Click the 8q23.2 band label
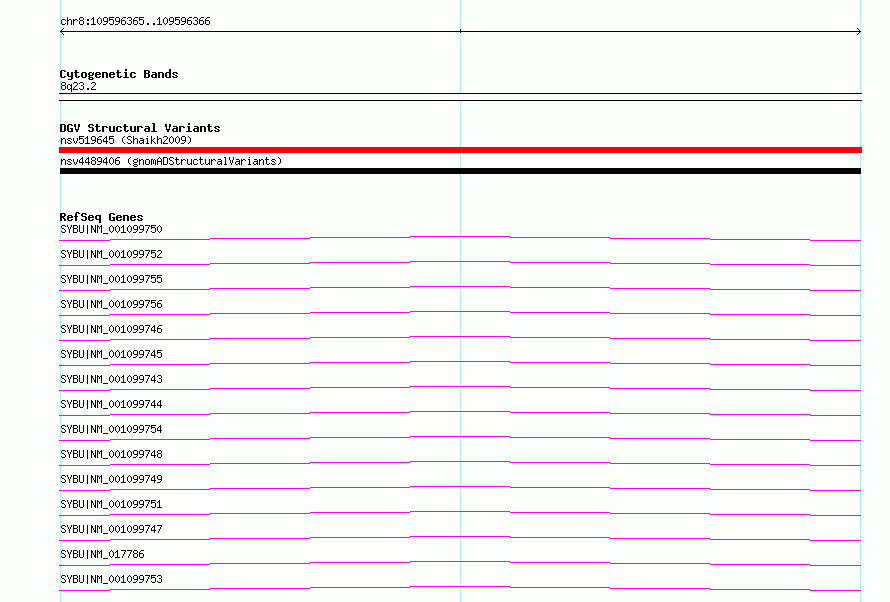Viewport: 890px width, 602px height. pyautogui.click(x=78, y=86)
